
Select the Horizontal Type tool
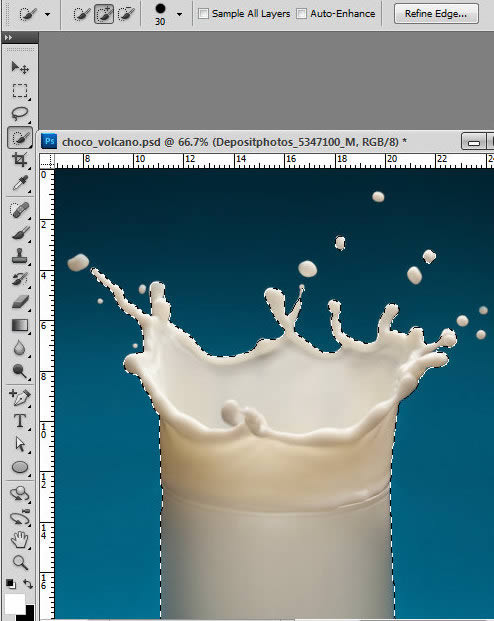20,421
